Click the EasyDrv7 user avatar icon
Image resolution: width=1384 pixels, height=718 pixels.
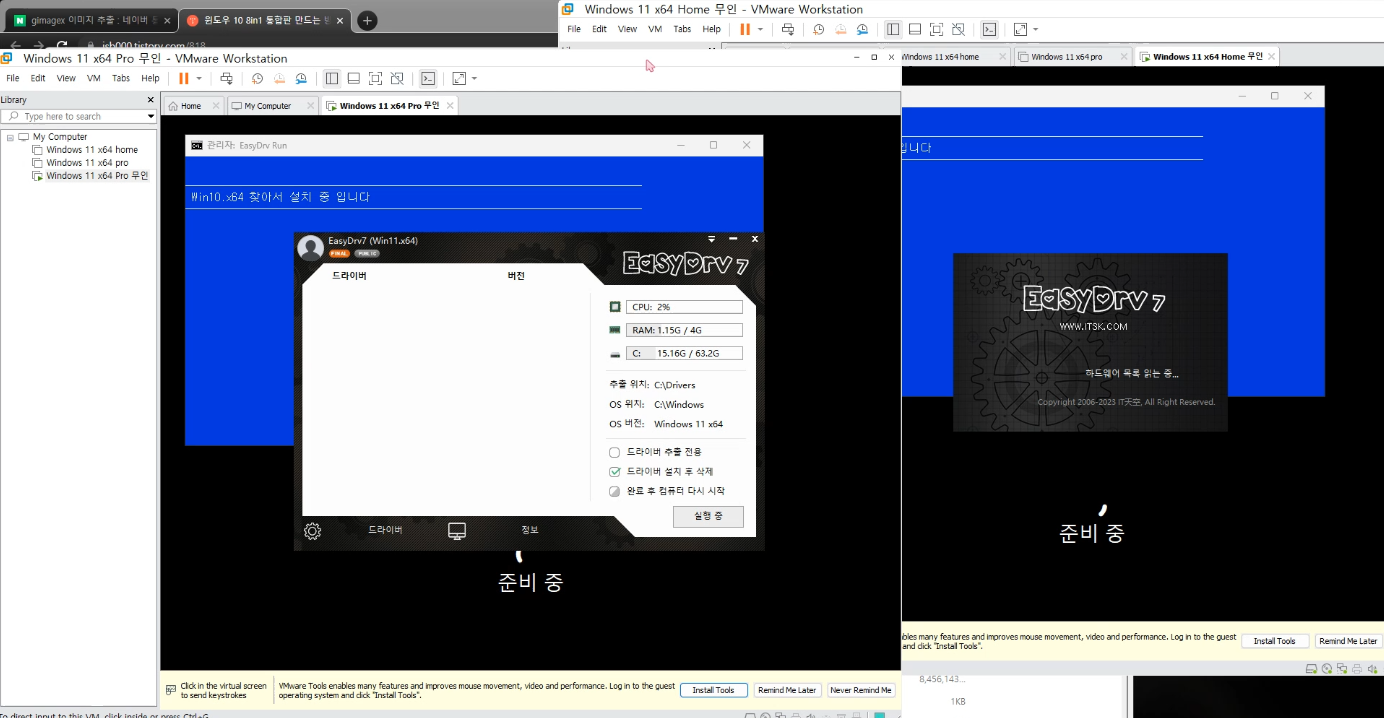pyautogui.click(x=311, y=247)
